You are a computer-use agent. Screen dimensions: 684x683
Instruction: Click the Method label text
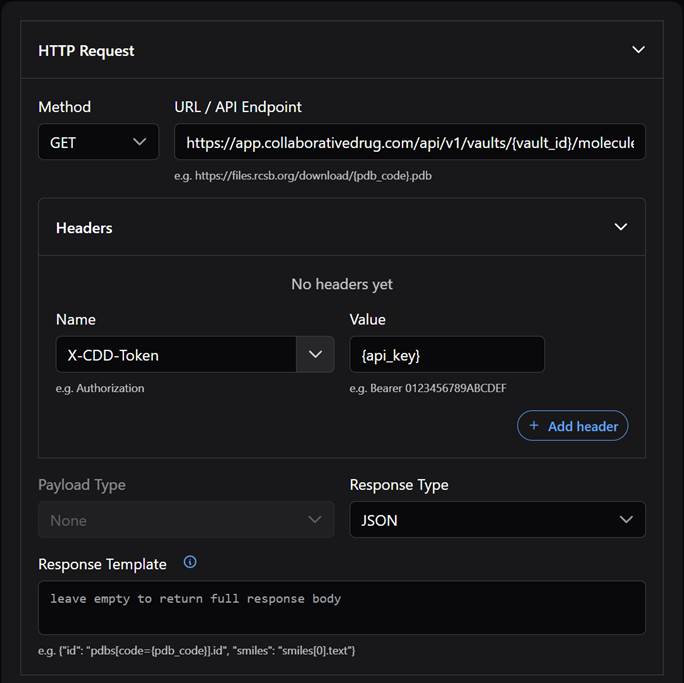coord(64,107)
